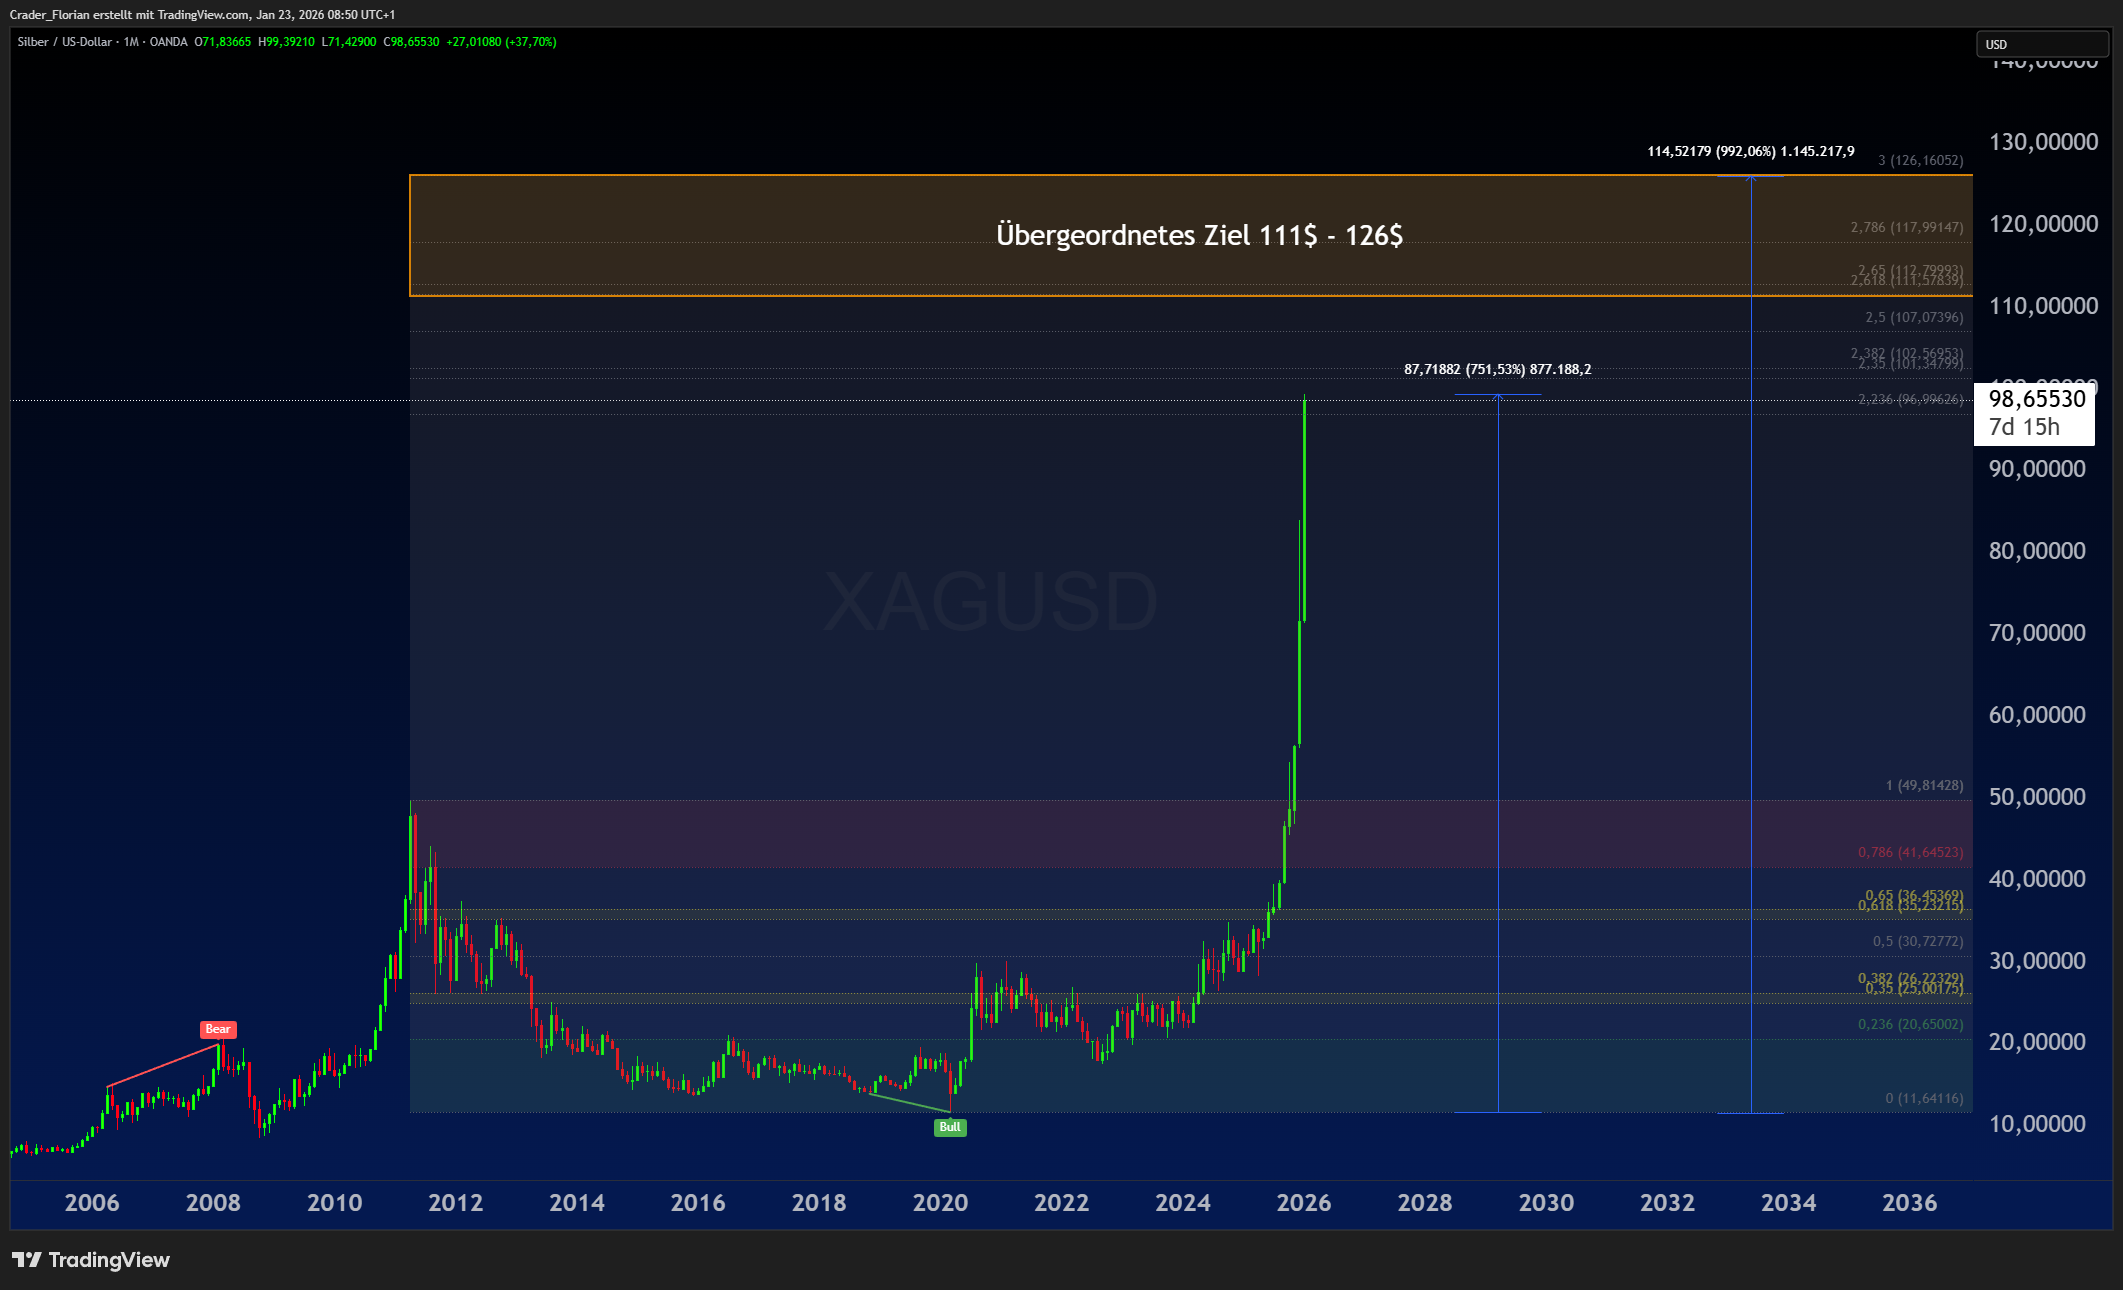Click the header 'Crader_Florian erstellt mit TradingView.com'
Image resolution: width=2123 pixels, height=1290 pixels.
(x=130, y=15)
